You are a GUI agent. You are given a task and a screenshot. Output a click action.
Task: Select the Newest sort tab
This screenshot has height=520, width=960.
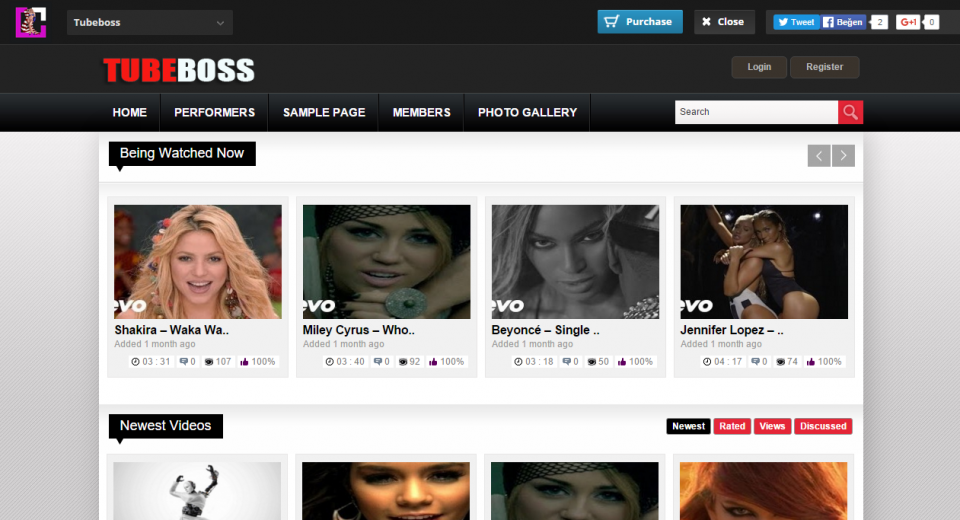point(689,426)
